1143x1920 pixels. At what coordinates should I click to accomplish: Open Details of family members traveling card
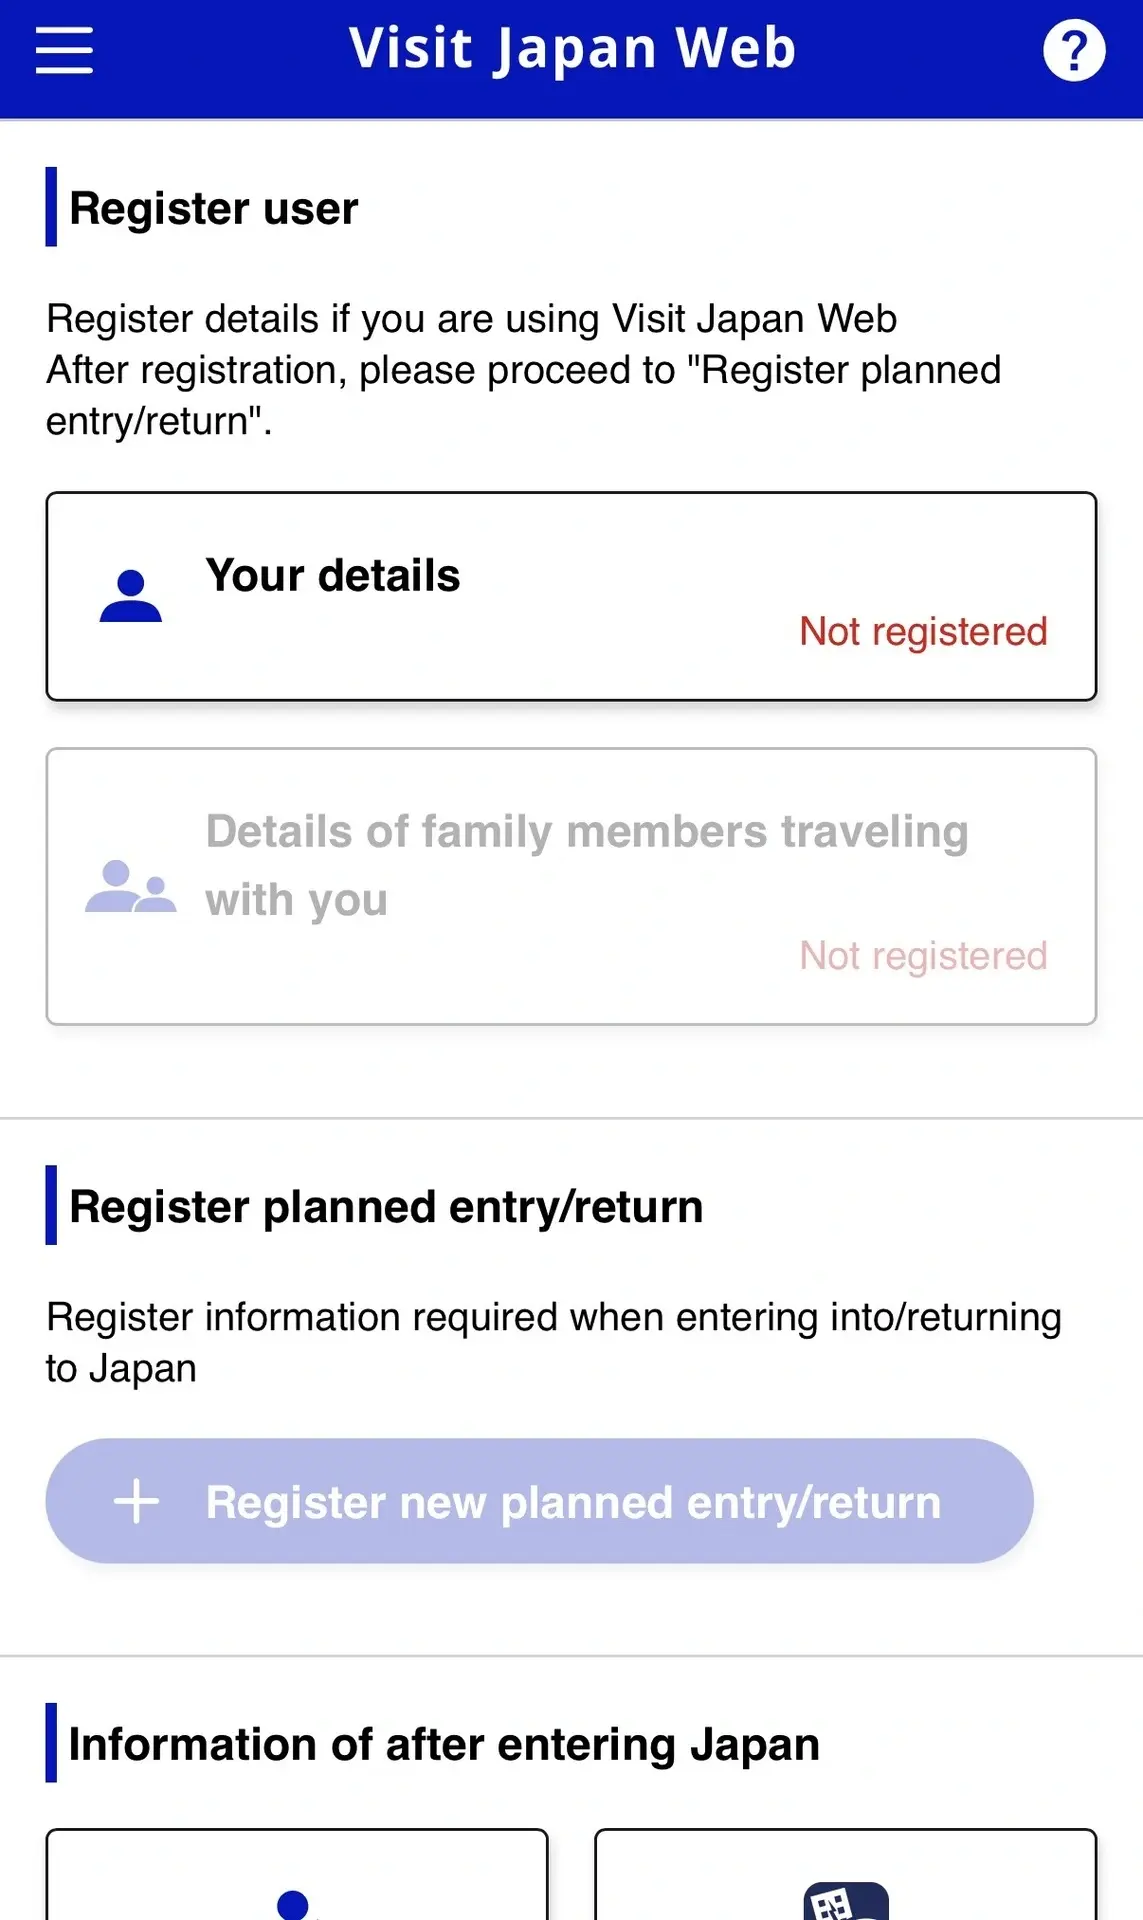pos(571,886)
